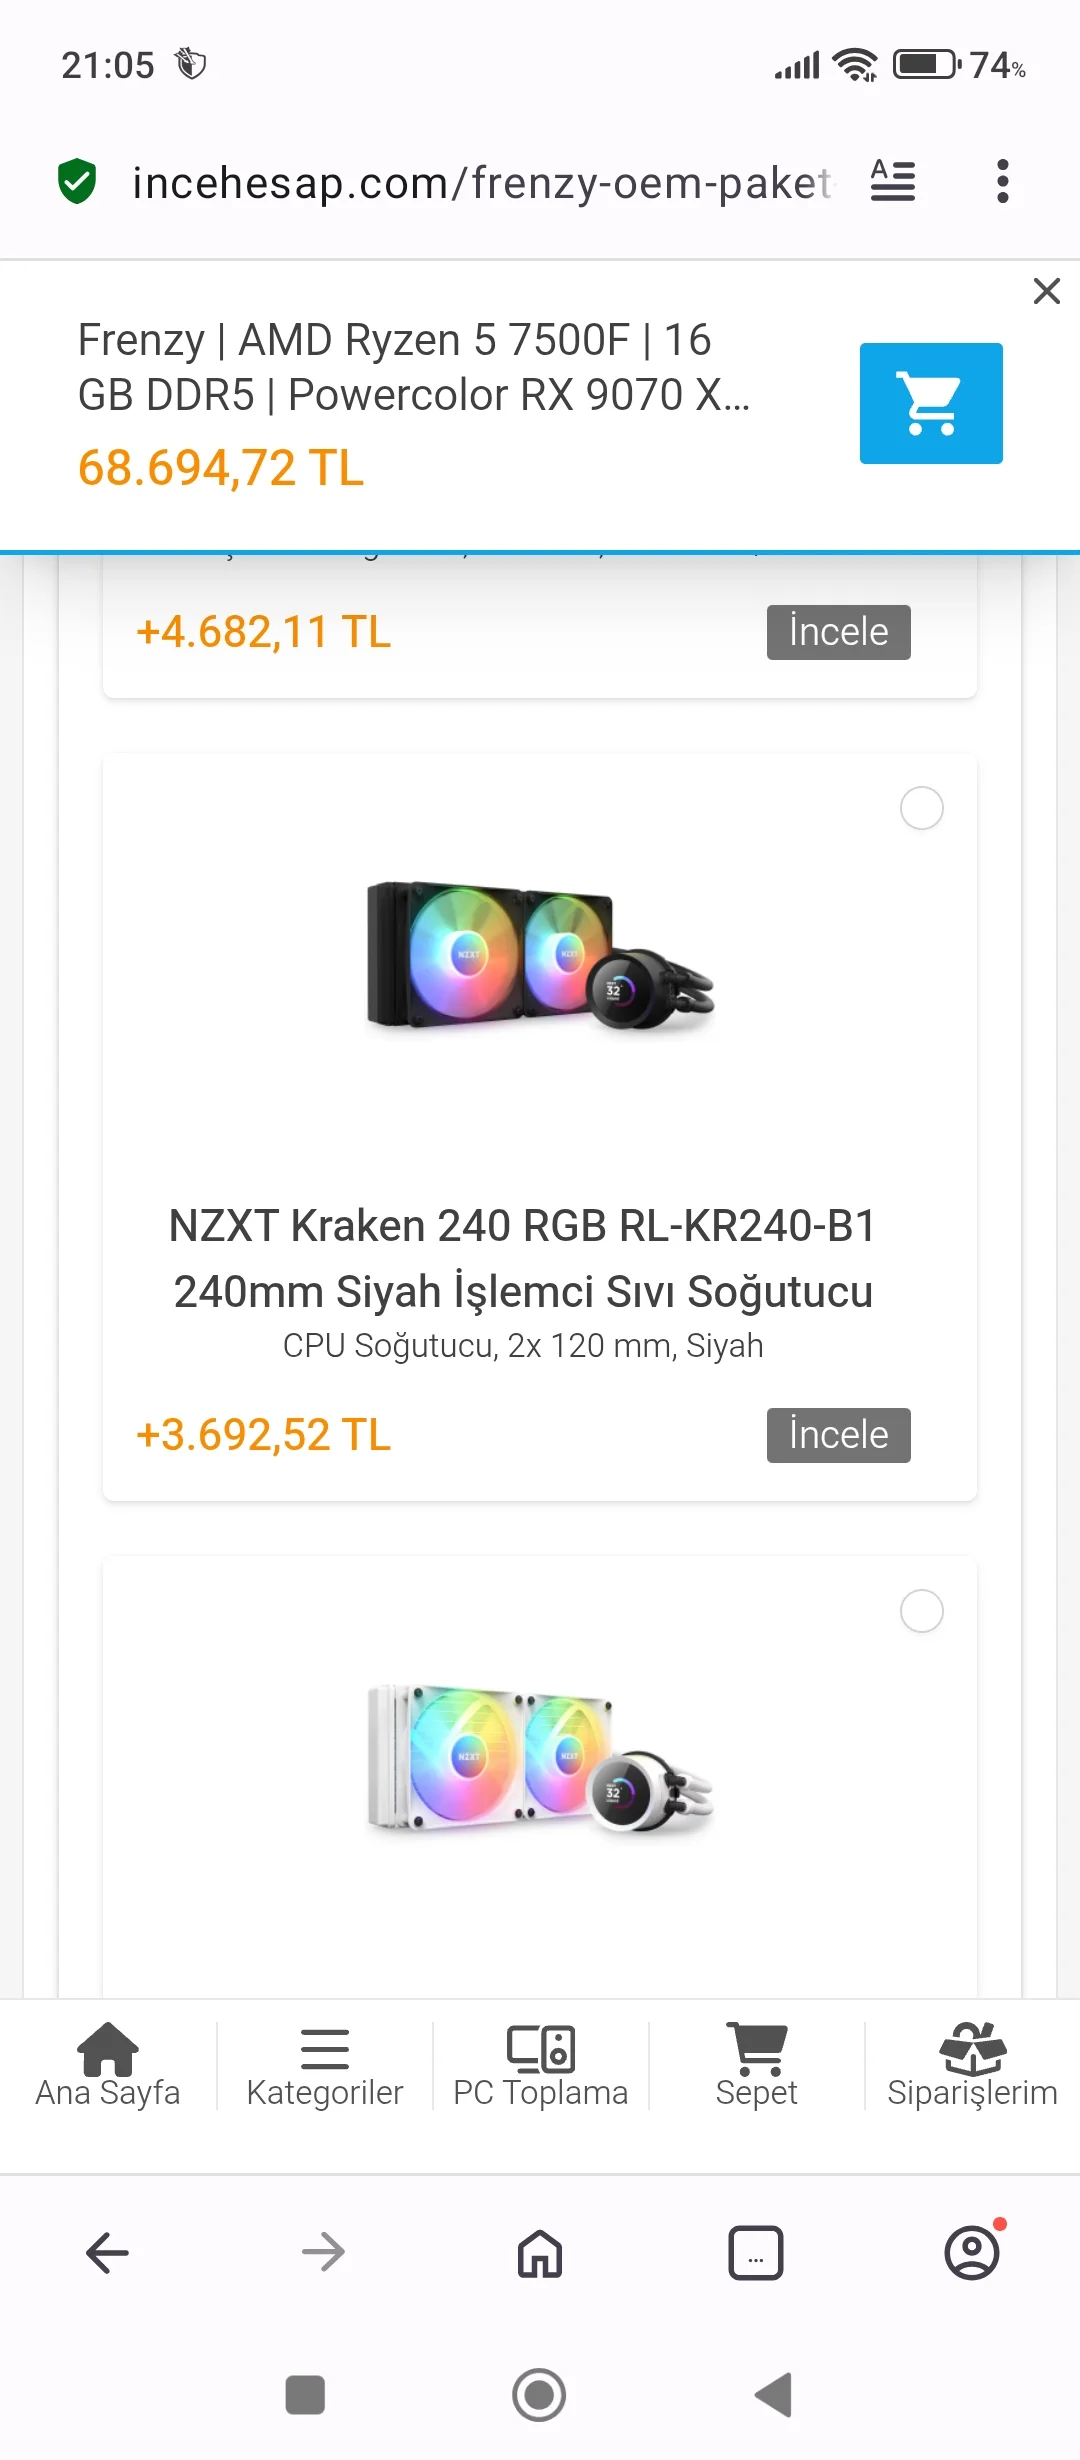Click İncele for the +3.692,52 TL cooler
Screen dimensions: 1080x2460
(x=838, y=1435)
